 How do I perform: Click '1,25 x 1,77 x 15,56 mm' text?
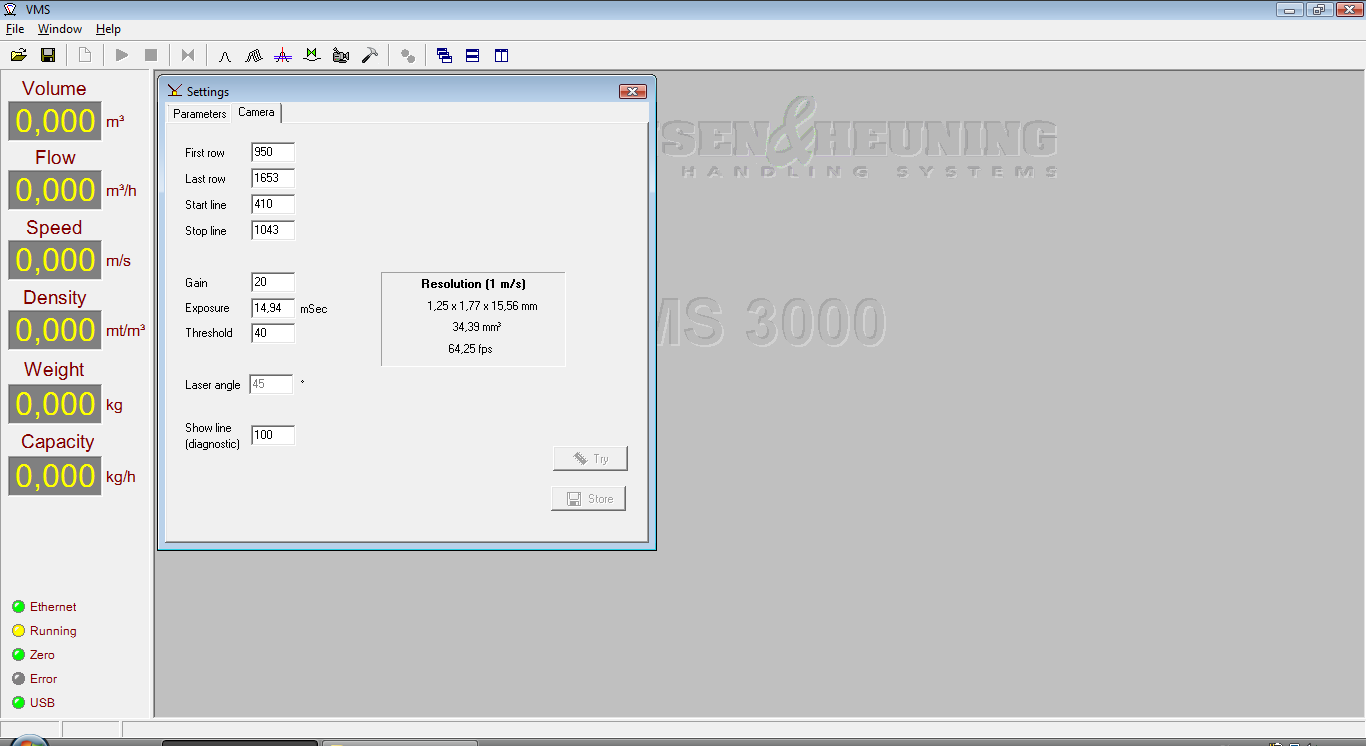(482, 306)
